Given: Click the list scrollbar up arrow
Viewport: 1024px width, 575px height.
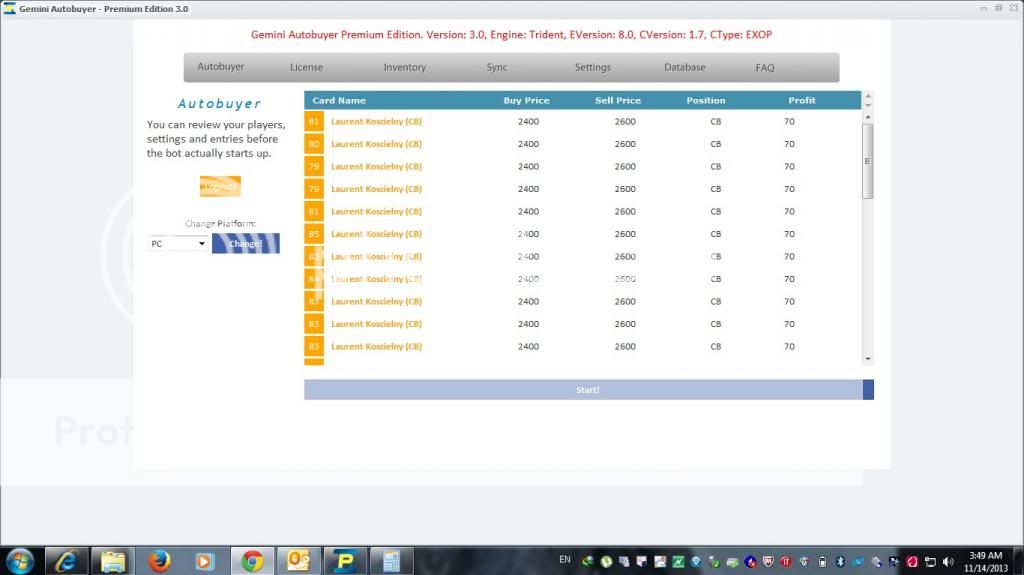Looking at the screenshot, I should coord(868,97).
